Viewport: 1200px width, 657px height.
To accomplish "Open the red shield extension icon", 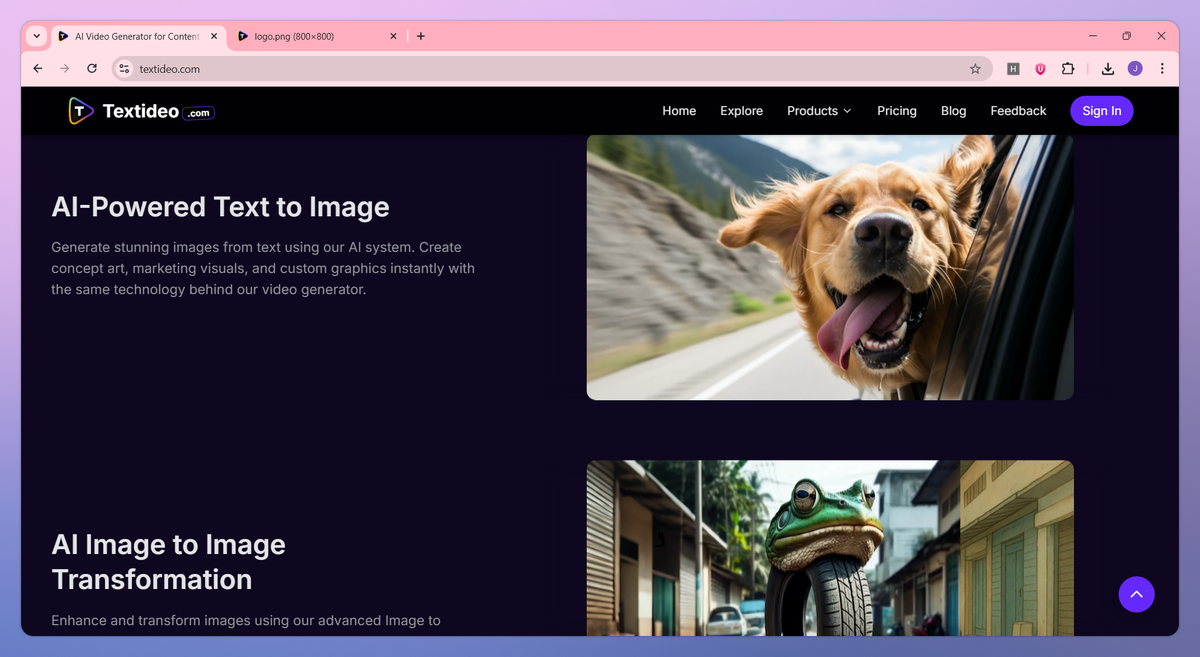I will (x=1040, y=69).
